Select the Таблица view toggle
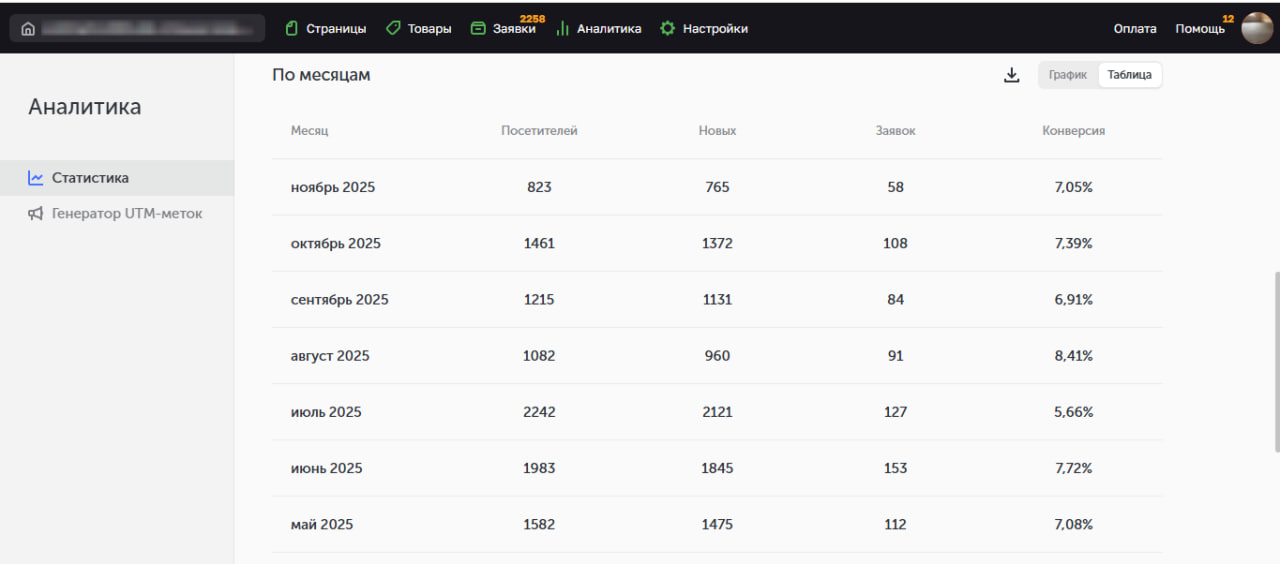 click(1130, 75)
